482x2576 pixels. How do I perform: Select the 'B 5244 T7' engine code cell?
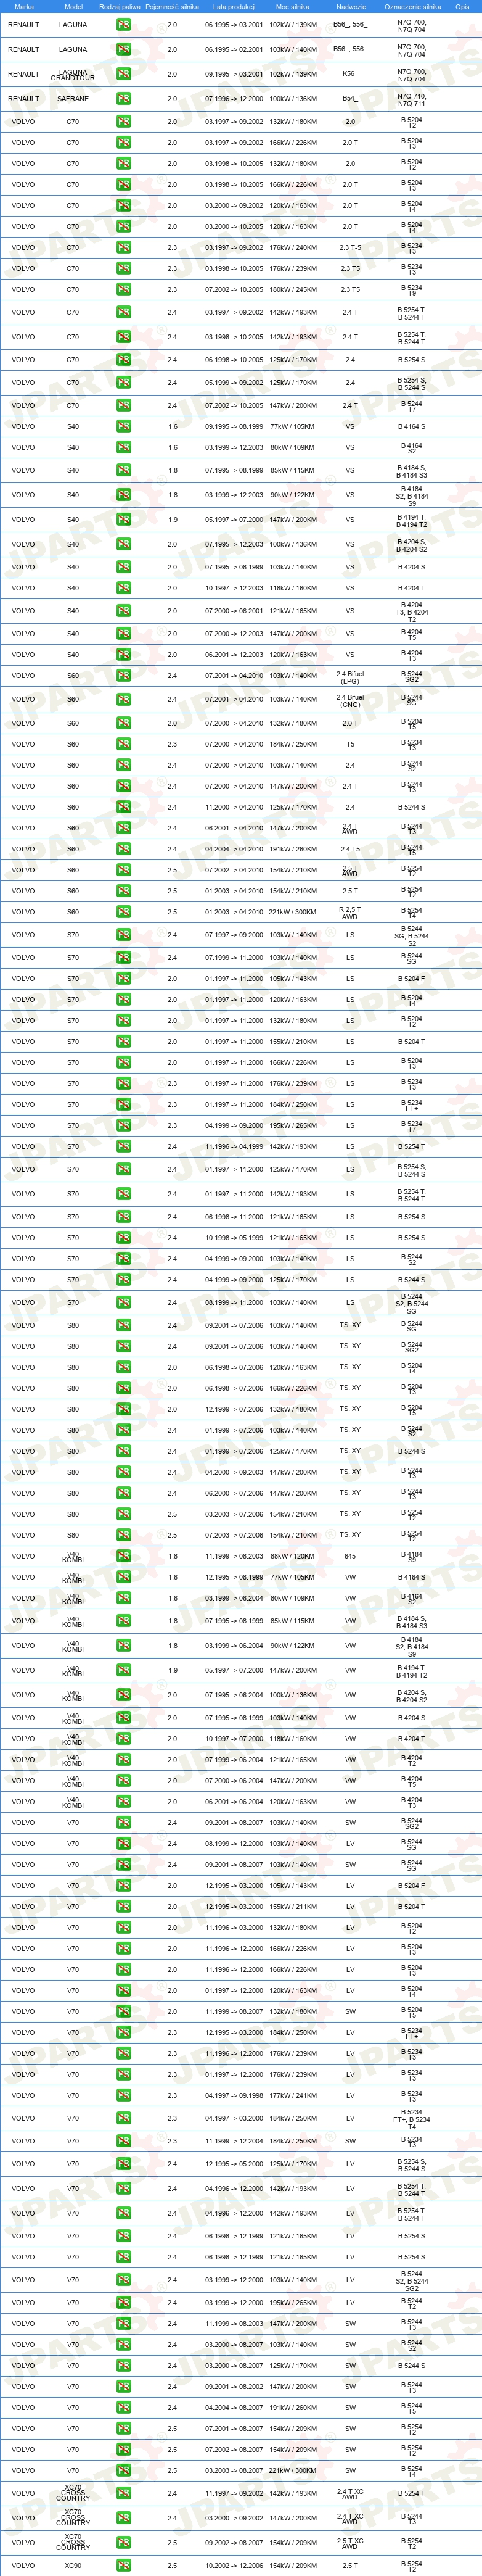(x=412, y=405)
